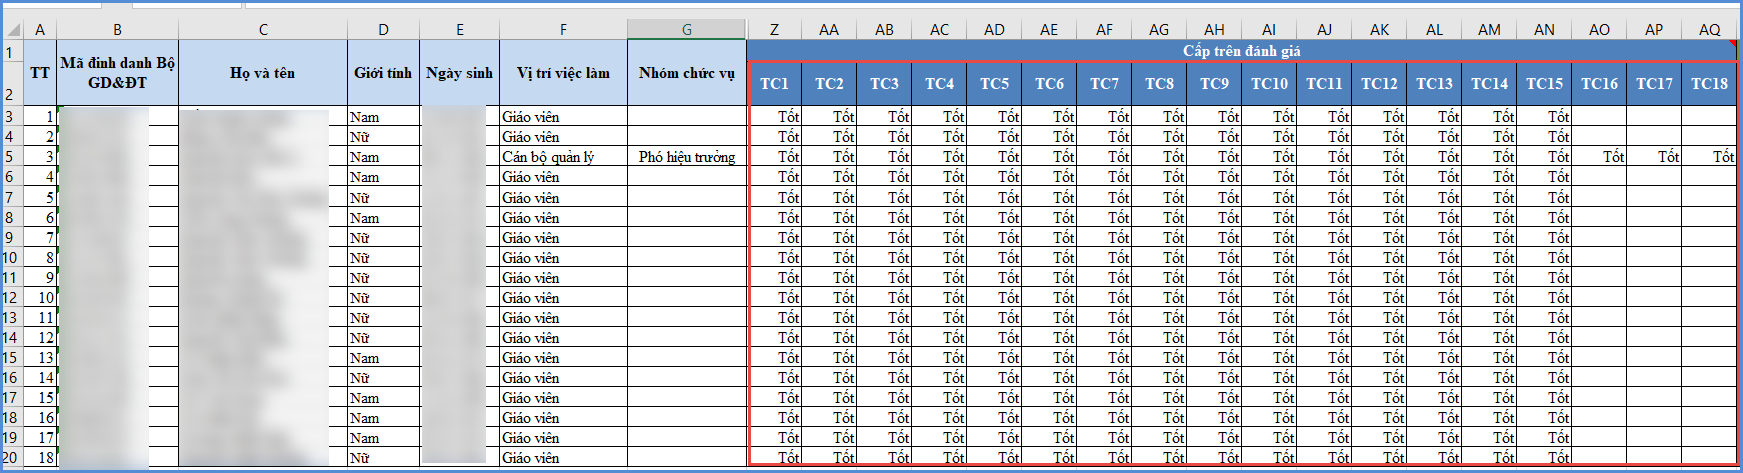Select column B header
Image resolution: width=1743 pixels, height=473 pixels.
pos(117,29)
